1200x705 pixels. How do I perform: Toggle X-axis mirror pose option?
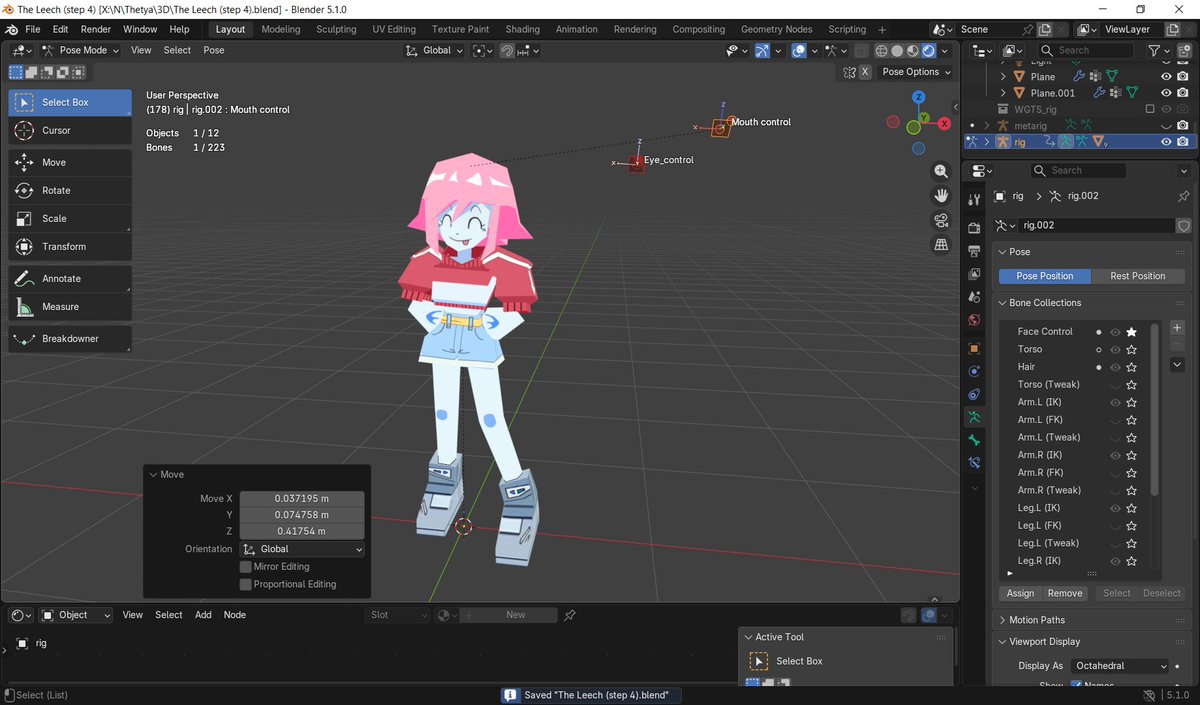(865, 72)
